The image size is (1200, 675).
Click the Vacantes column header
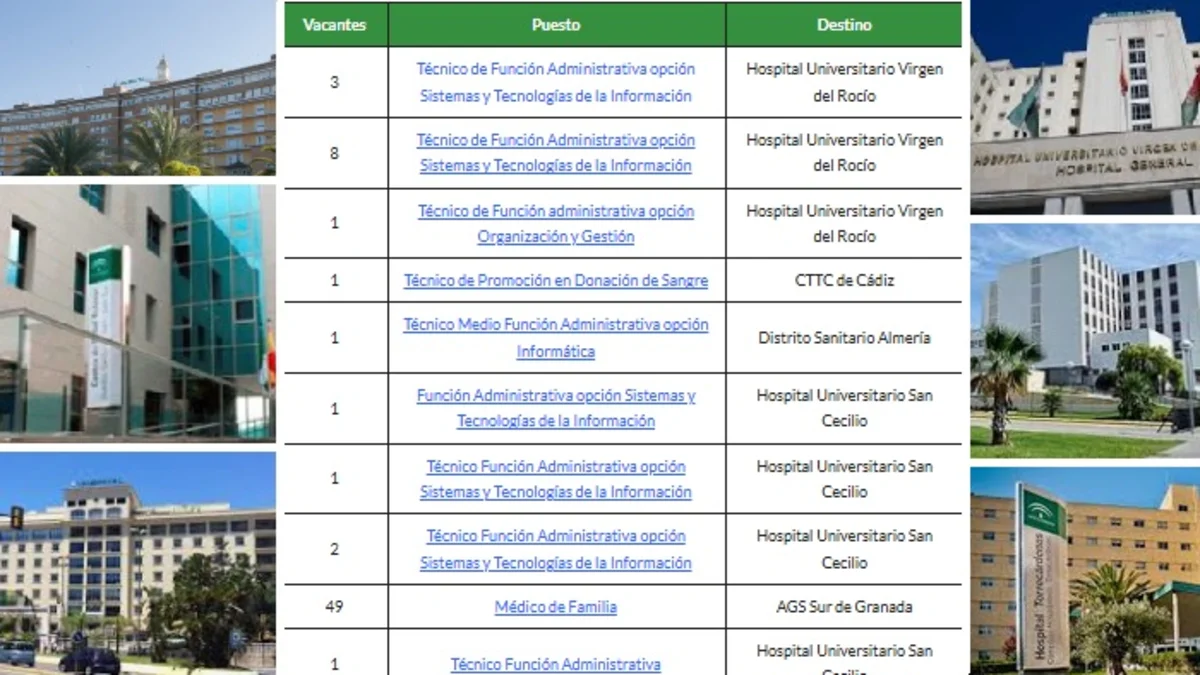(334, 24)
